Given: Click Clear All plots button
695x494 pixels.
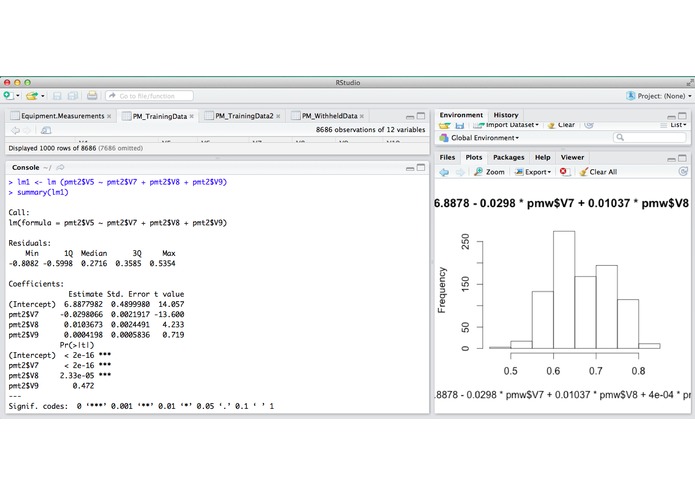Looking at the screenshot, I should coord(598,172).
